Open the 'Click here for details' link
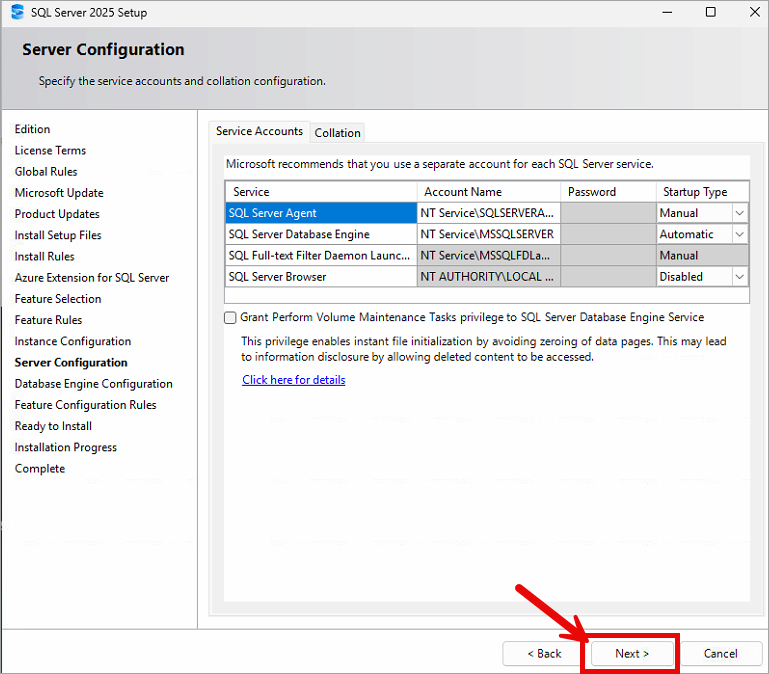The height and width of the screenshot is (674, 769). tap(293, 380)
